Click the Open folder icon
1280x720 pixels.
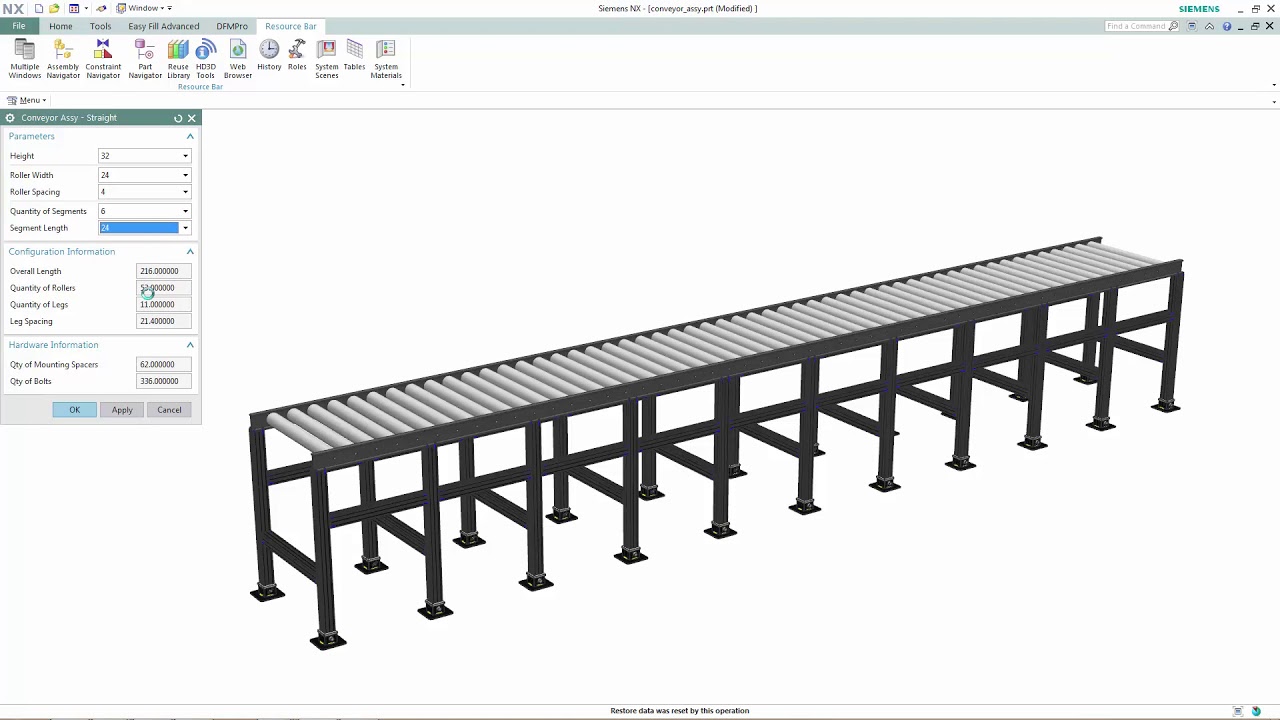[x=54, y=8]
